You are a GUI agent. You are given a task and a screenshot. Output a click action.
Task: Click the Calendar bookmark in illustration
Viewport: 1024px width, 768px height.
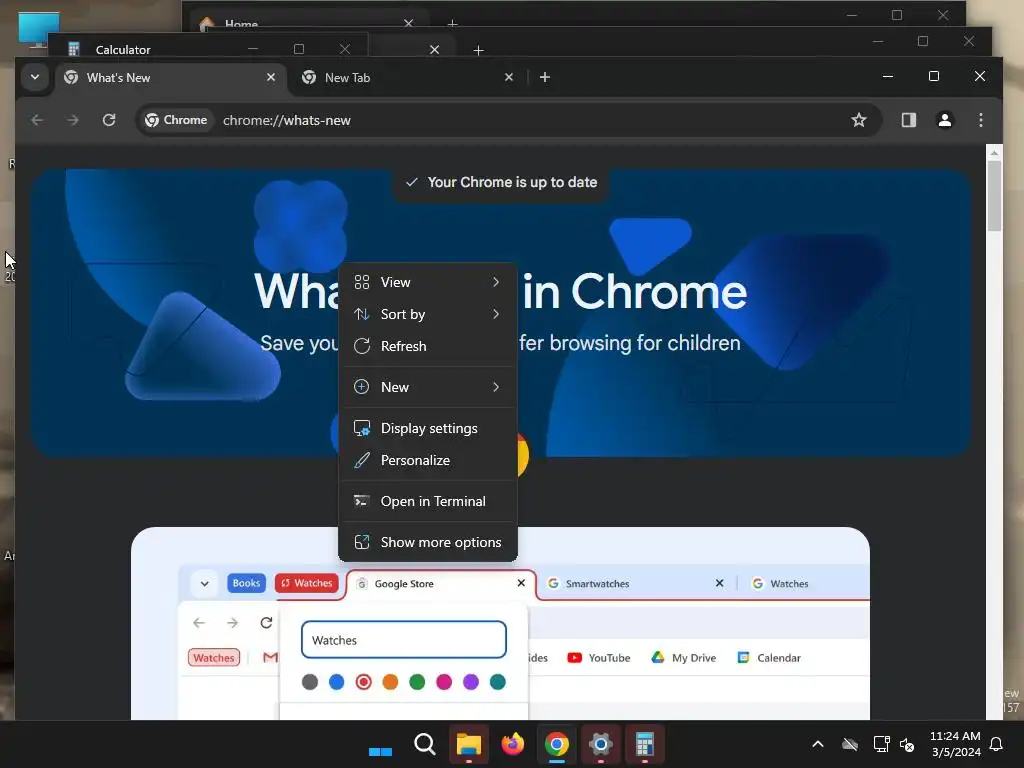pyautogui.click(x=769, y=658)
